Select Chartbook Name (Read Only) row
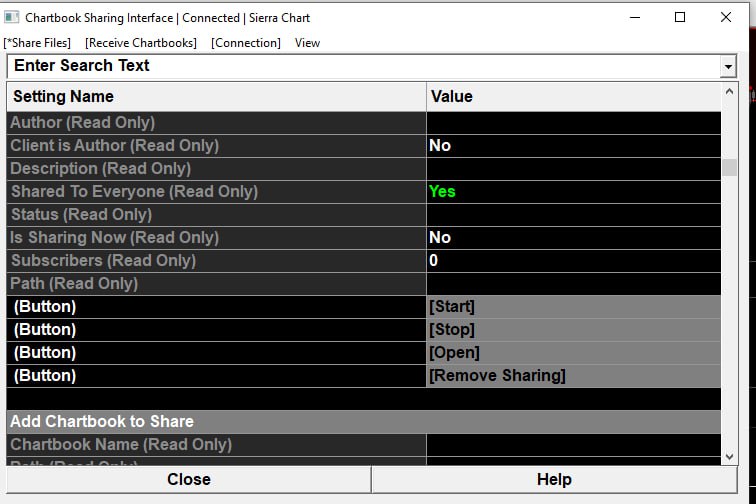The height and width of the screenshot is (504, 756). click(x=364, y=445)
